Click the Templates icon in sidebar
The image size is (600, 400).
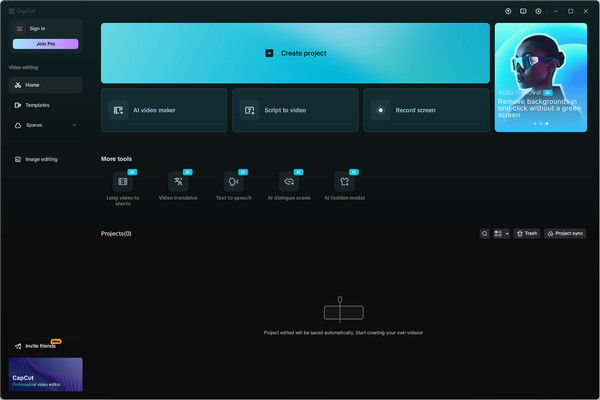tap(18, 105)
